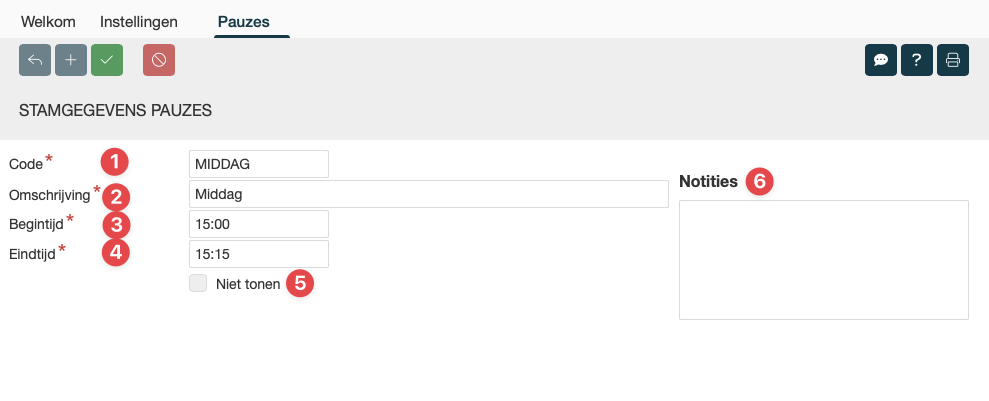The image size is (989, 401).
Task: Edit the Eindtijd time field
Action: pyautogui.click(x=258, y=254)
